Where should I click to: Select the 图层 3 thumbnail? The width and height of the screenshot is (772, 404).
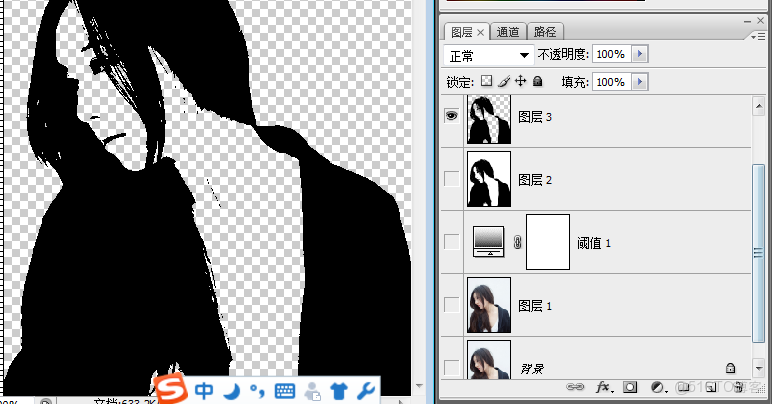[489, 119]
